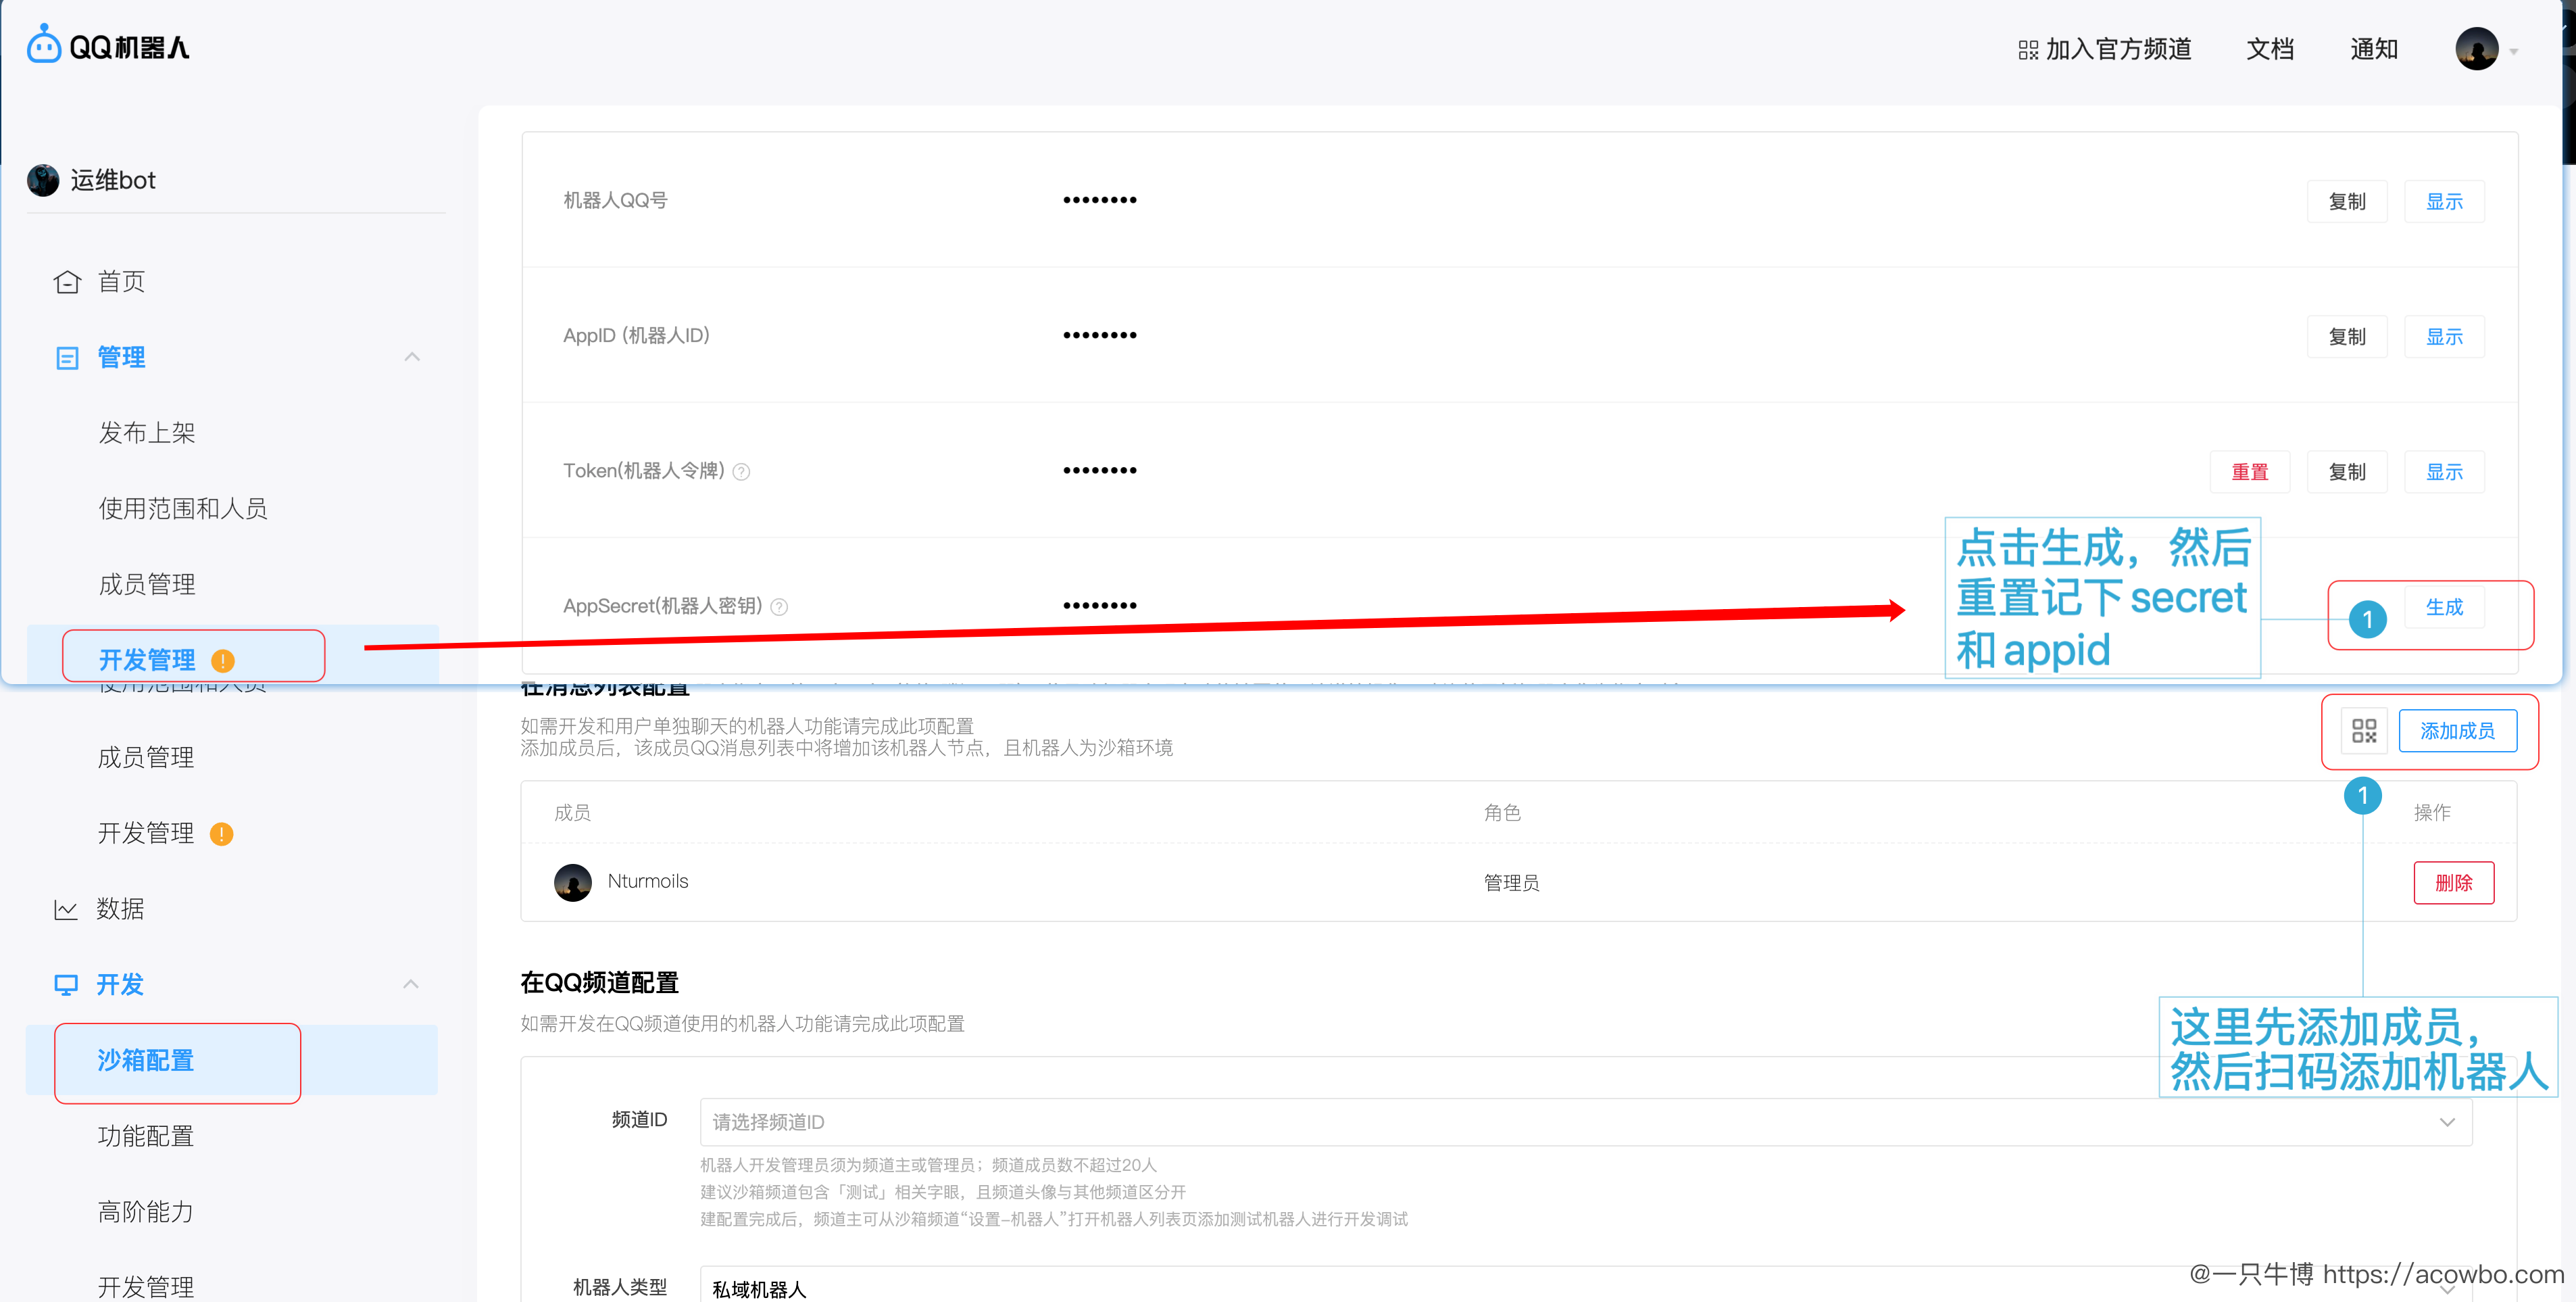Click Nturmoils member avatar thumbnail
The width and height of the screenshot is (2576, 1302).
click(572, 882)
